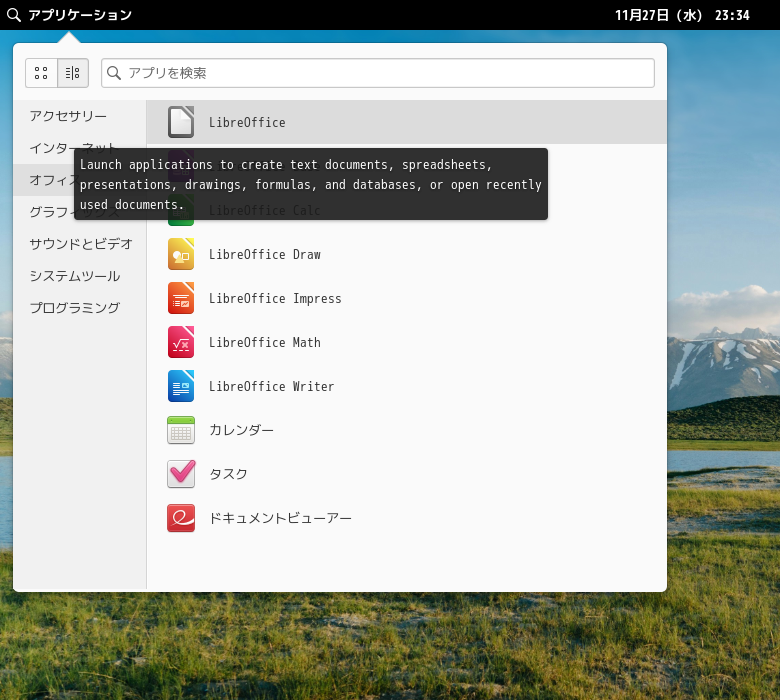Launch the タスク checkmark icon

181,474
